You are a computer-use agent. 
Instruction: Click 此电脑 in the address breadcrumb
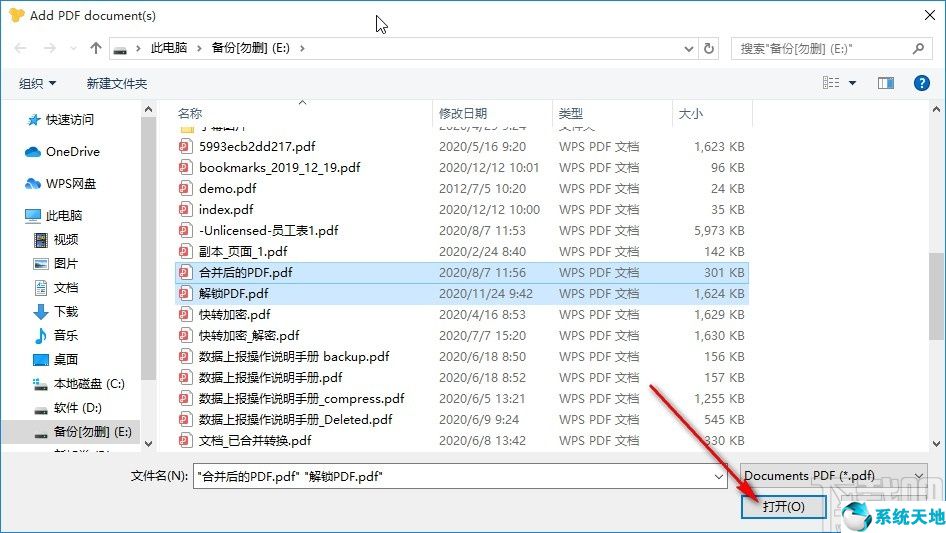(169, 48)
